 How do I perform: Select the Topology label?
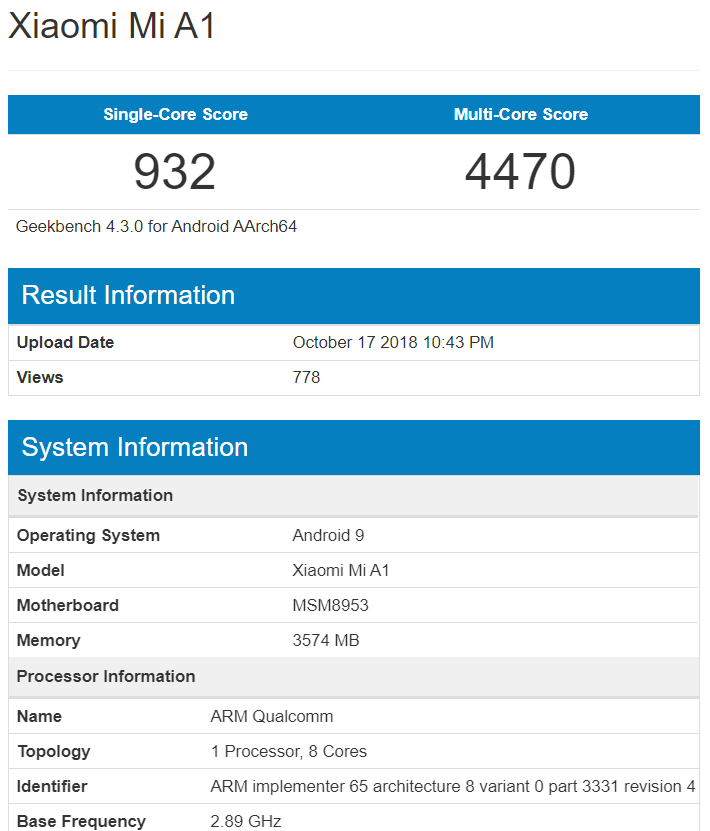point(54,752)
